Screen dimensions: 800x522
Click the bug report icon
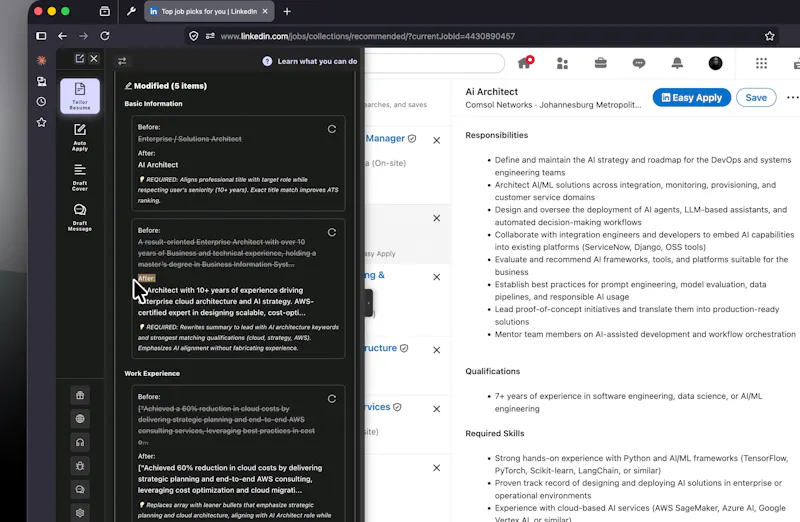click(80, 466)
